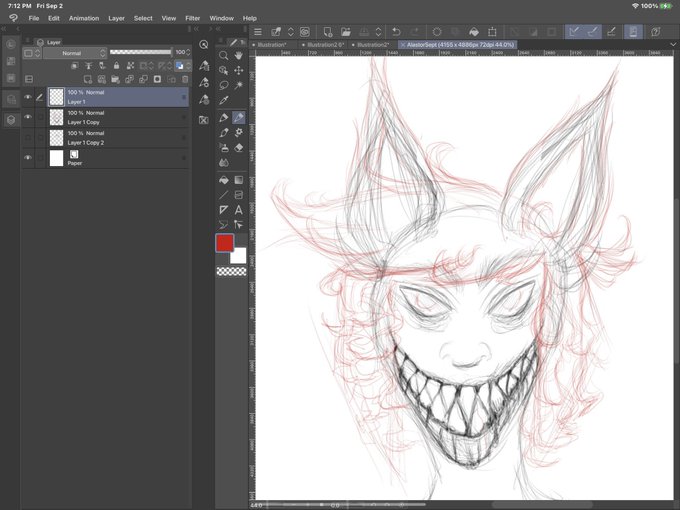The image size is (680, 510).
Task: Click the Delete layer trash icon
Action: [185, 79]
